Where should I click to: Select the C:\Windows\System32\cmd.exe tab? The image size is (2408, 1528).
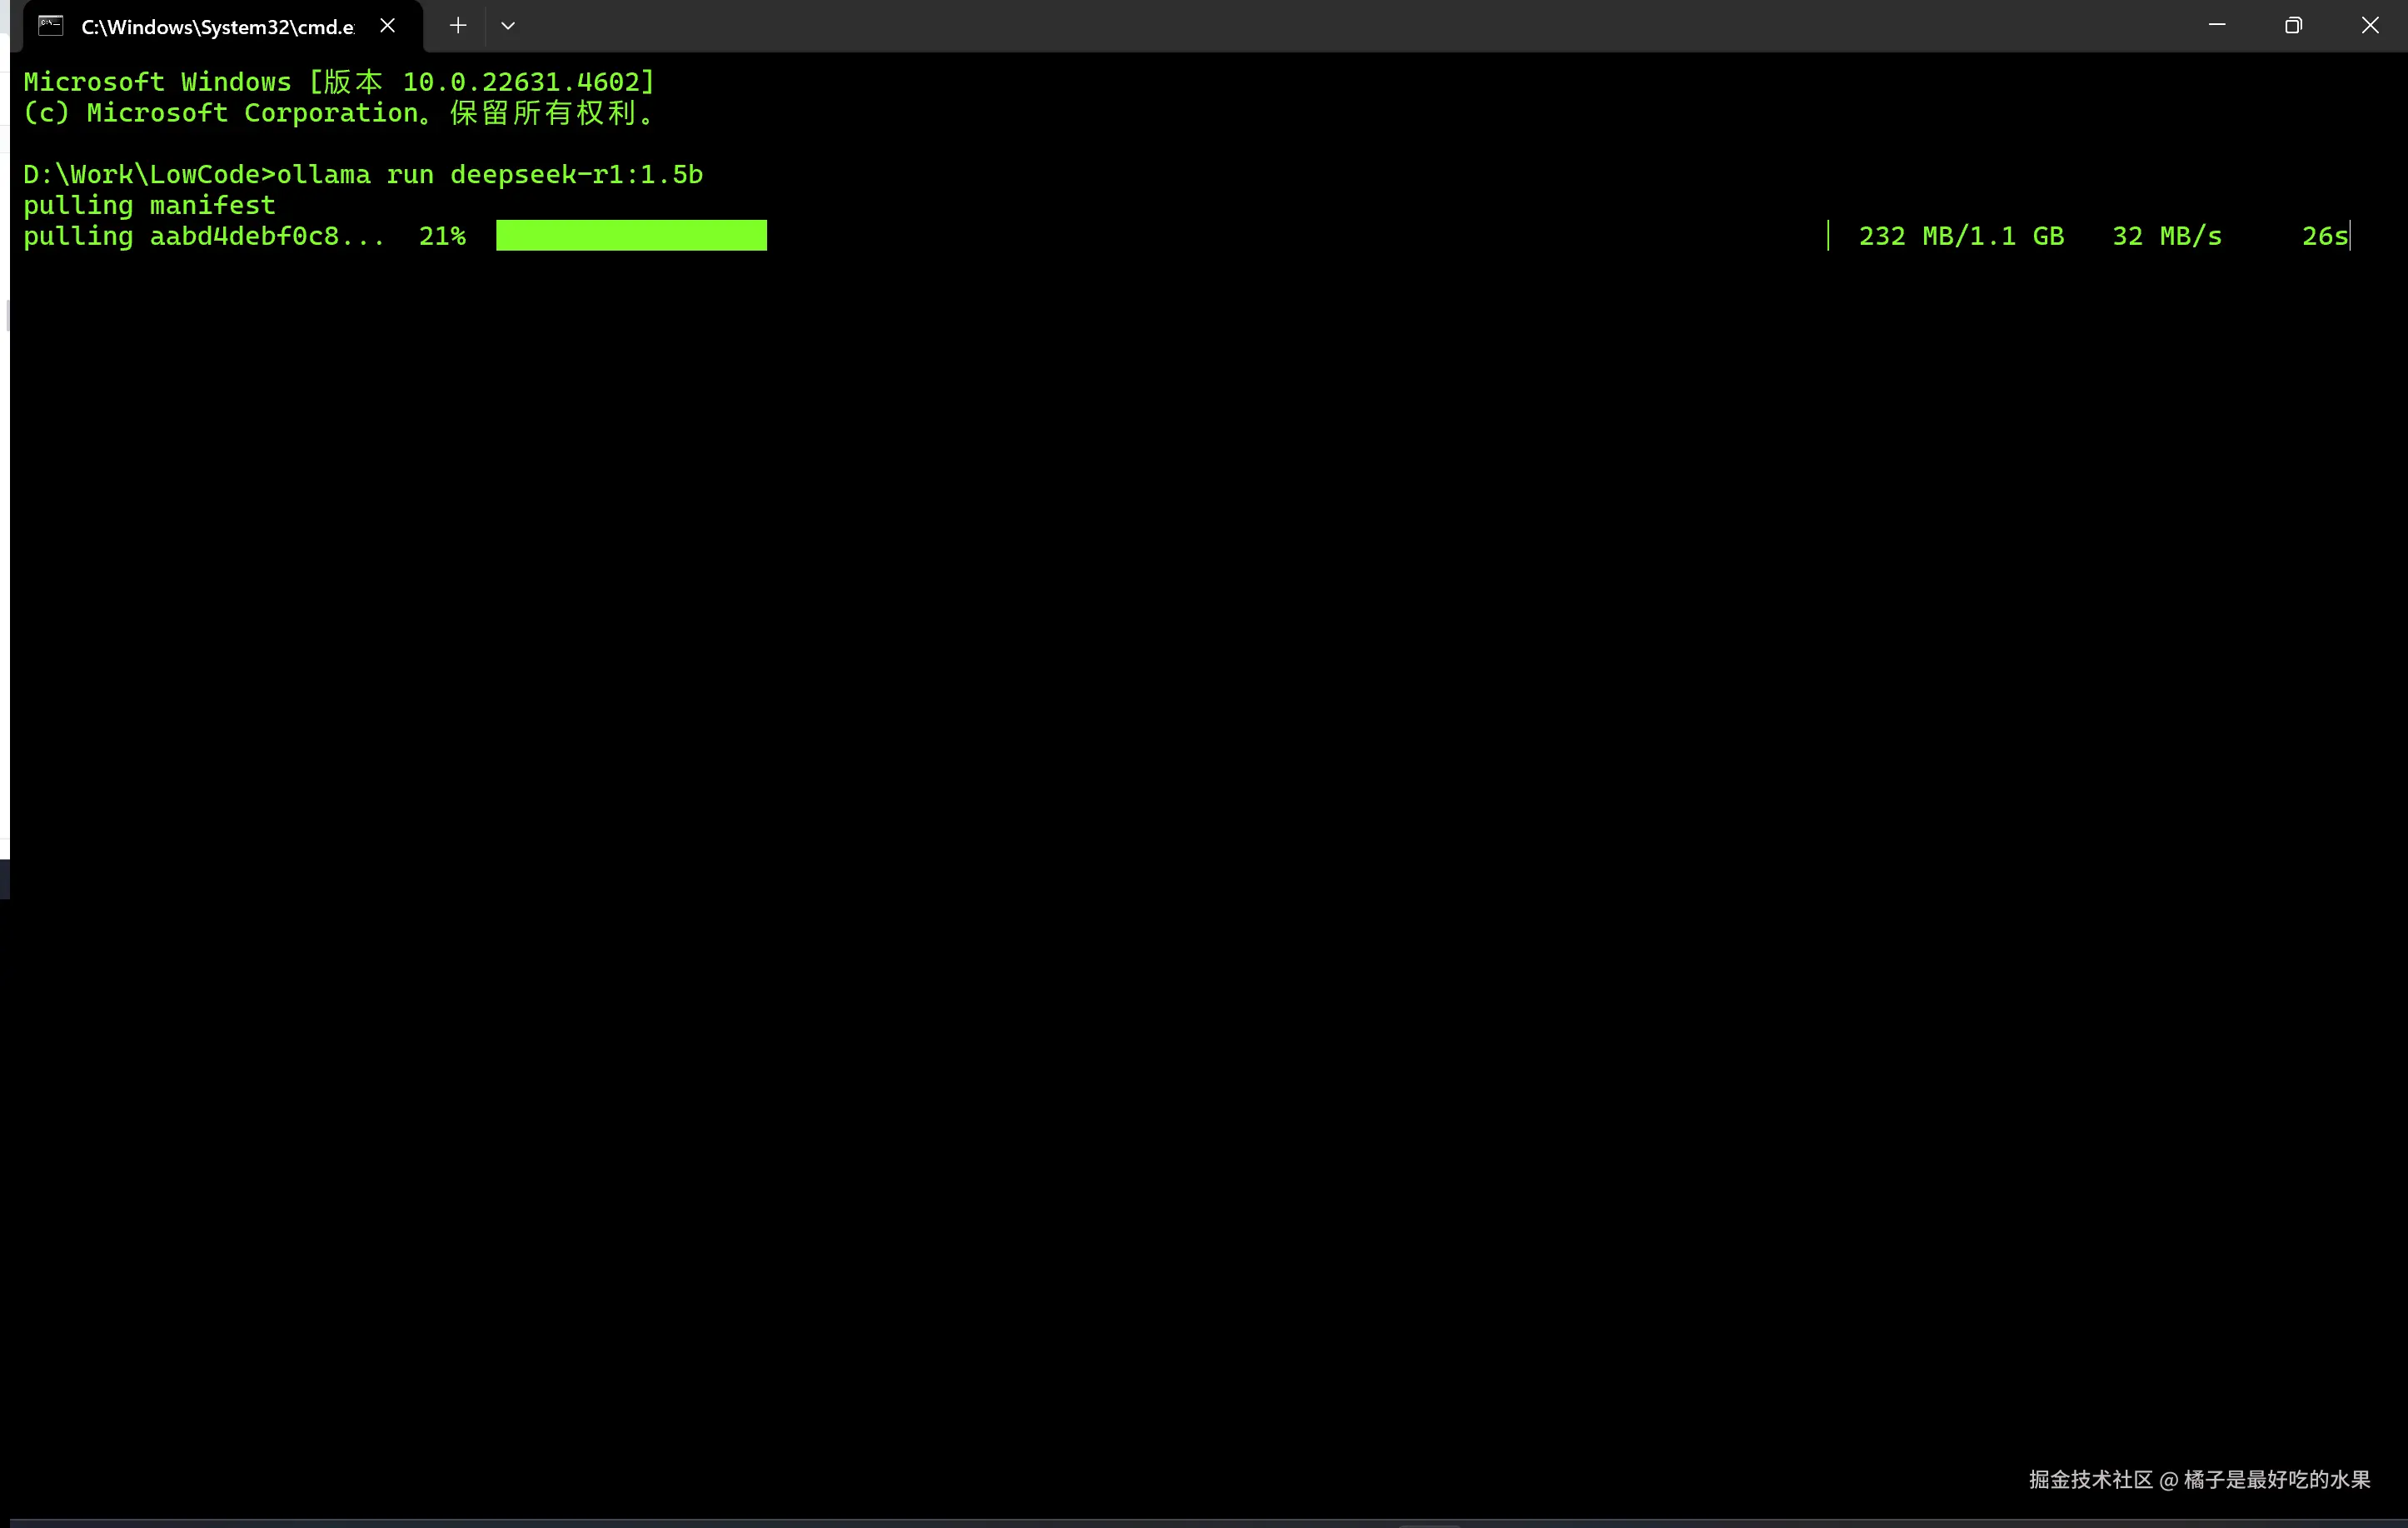[x=217, y=27]
